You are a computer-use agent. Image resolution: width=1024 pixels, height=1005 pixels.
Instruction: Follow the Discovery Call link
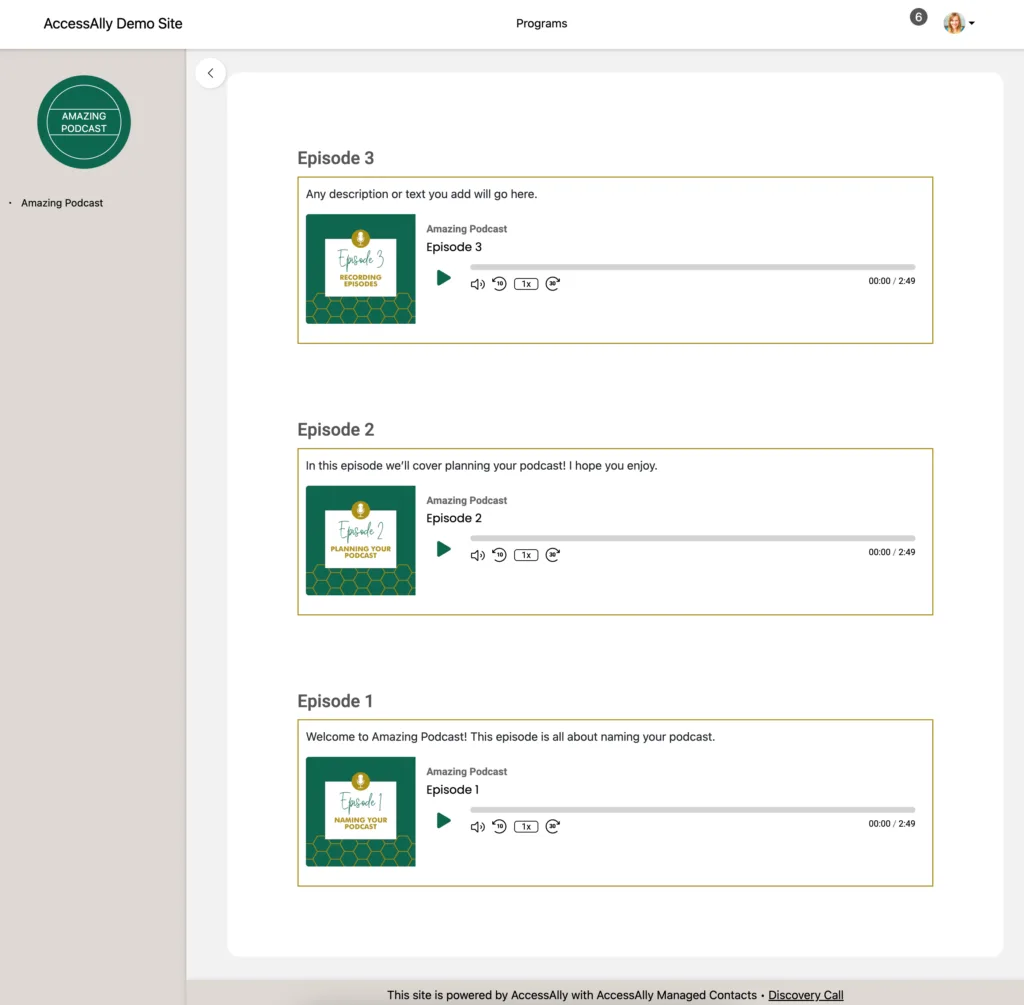(x=805, y=995)
